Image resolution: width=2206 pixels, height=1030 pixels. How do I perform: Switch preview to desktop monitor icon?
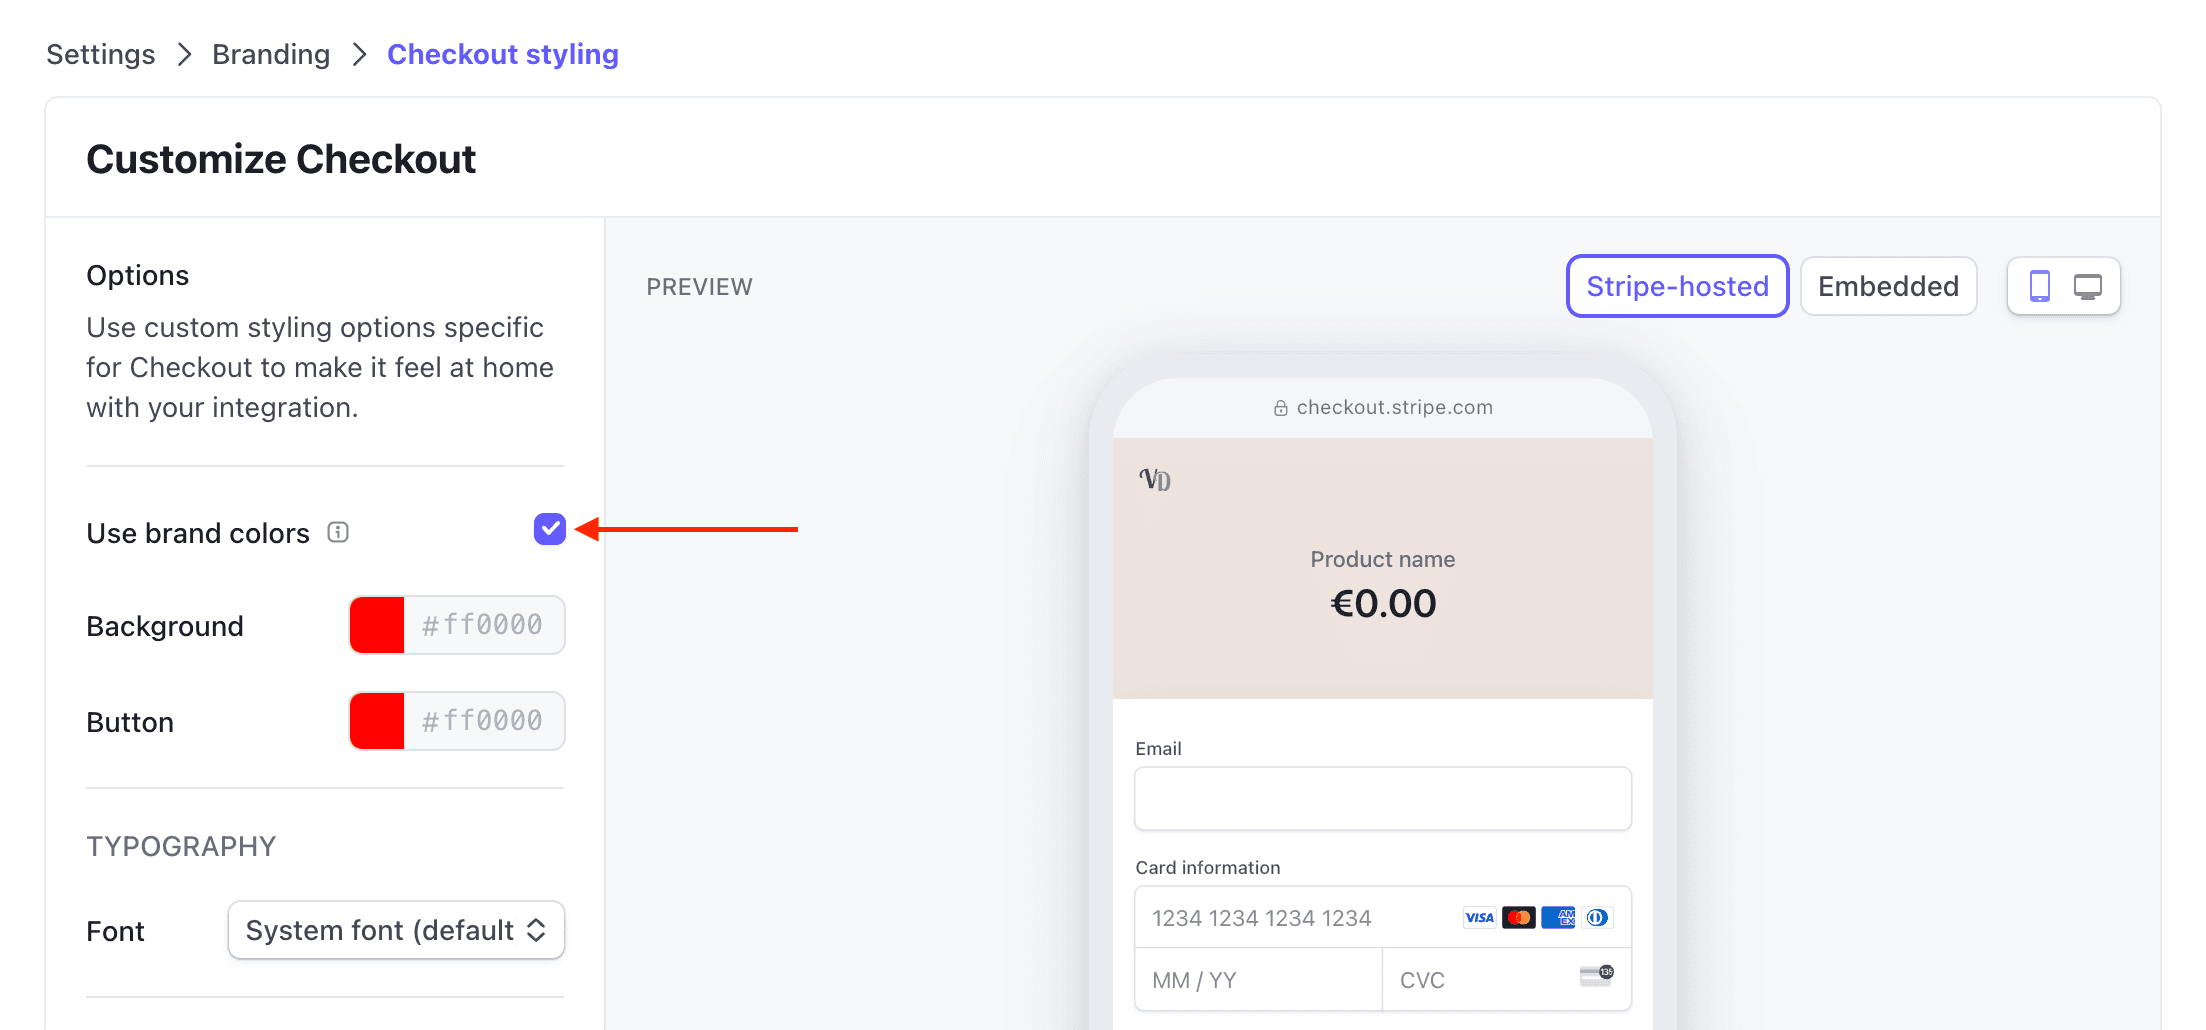tap(2087, 287)
